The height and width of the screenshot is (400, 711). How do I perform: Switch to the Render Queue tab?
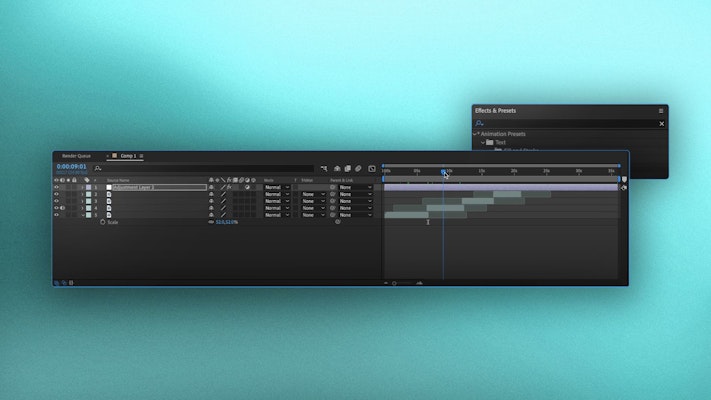(x=76, y=156)
